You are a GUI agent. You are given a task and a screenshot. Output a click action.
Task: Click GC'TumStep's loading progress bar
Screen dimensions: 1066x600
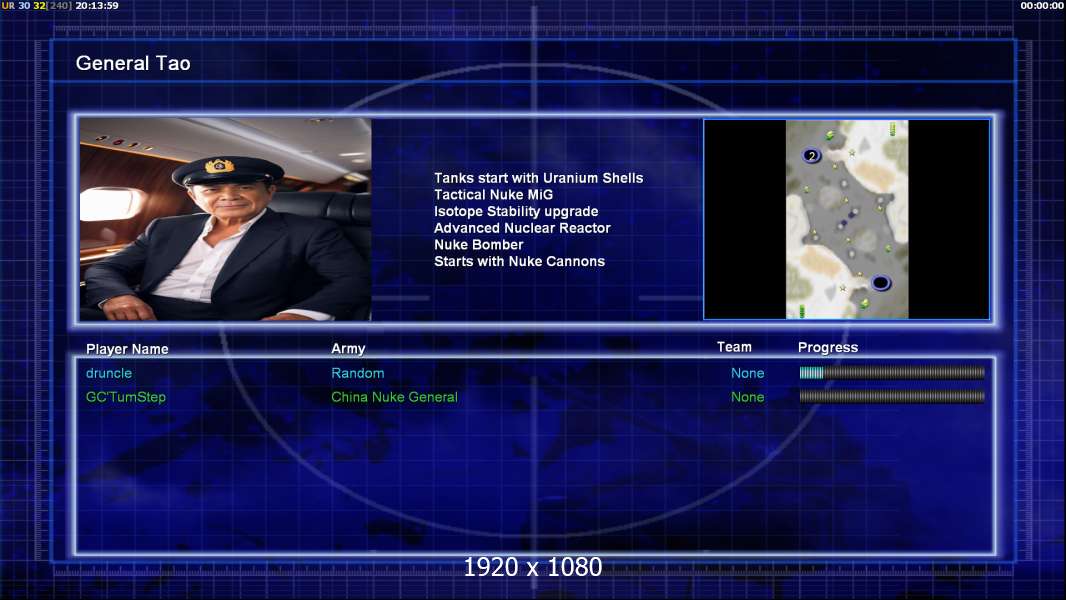click(x=892, y=396)
